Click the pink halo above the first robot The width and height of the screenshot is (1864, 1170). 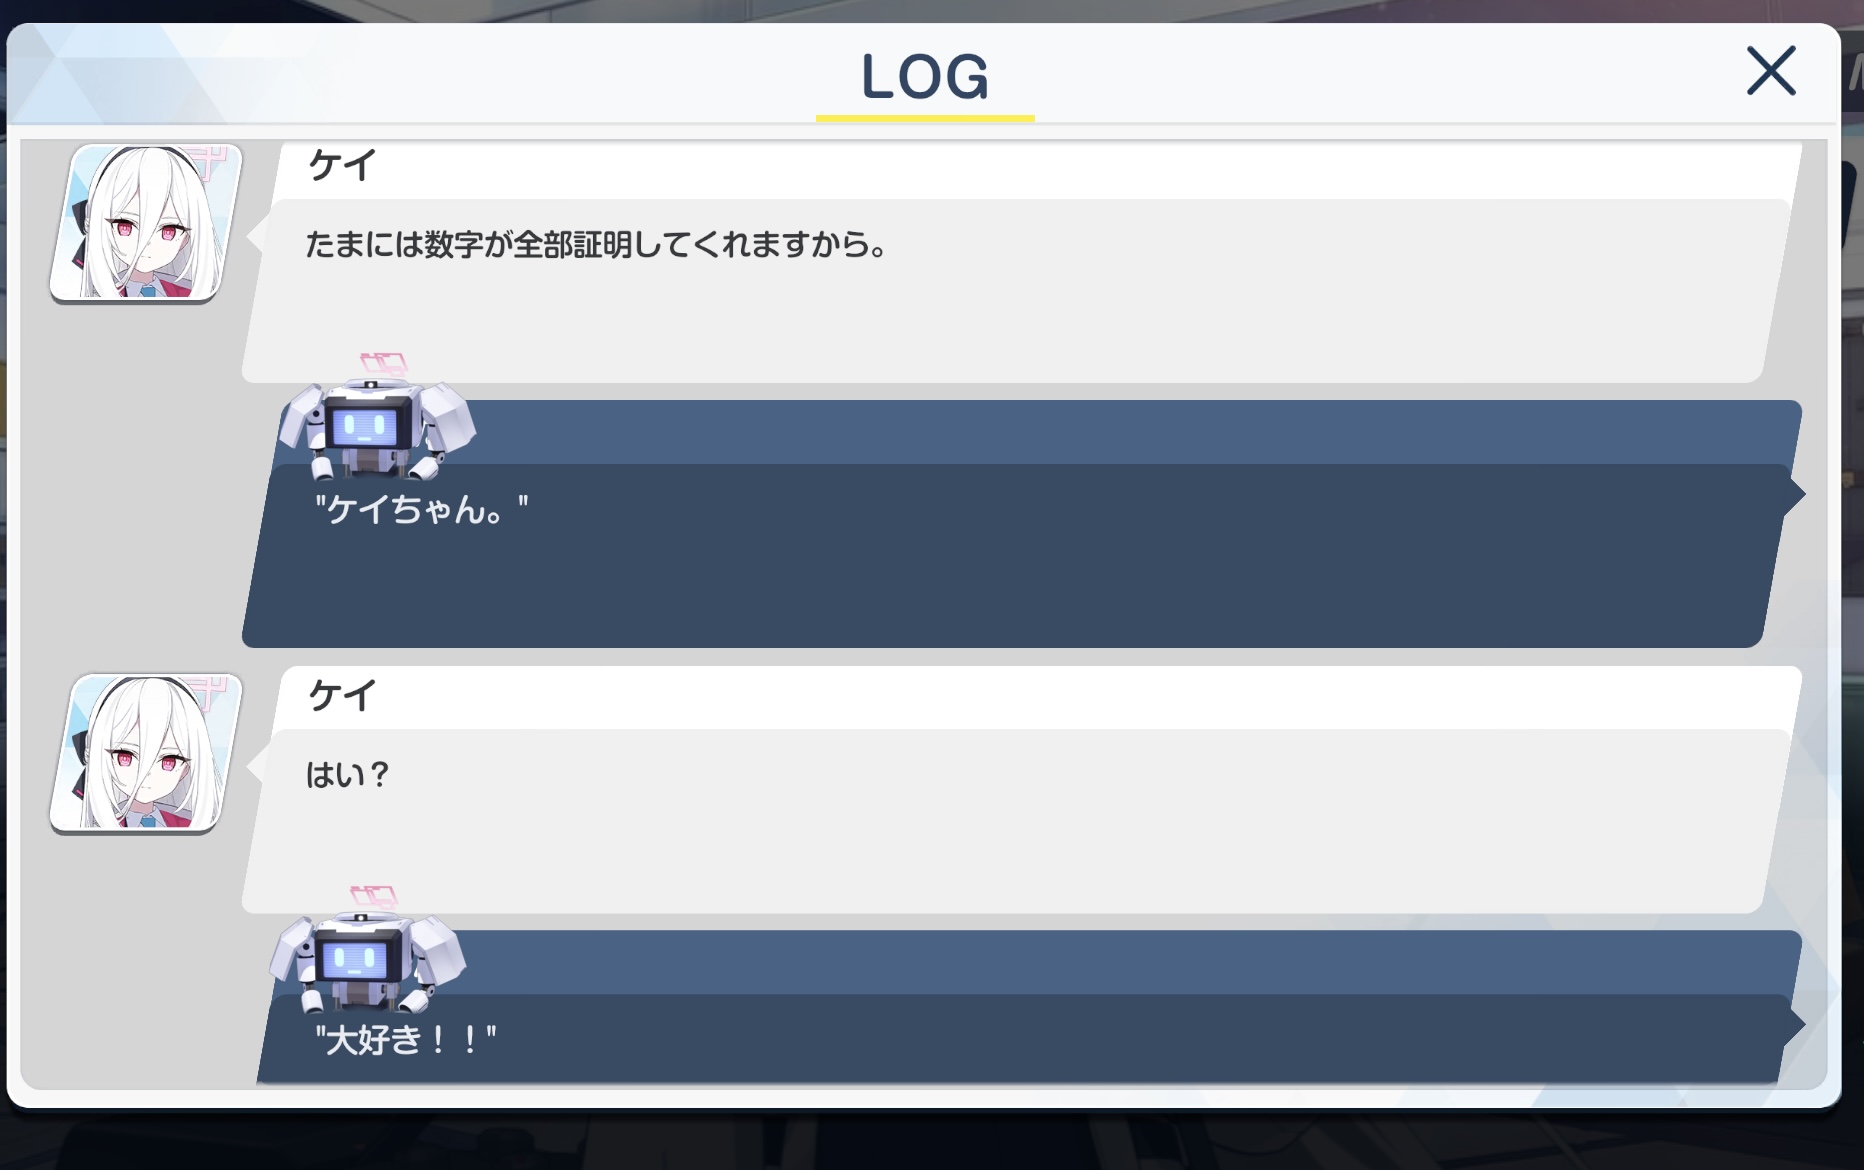click(x=384, y=363)
